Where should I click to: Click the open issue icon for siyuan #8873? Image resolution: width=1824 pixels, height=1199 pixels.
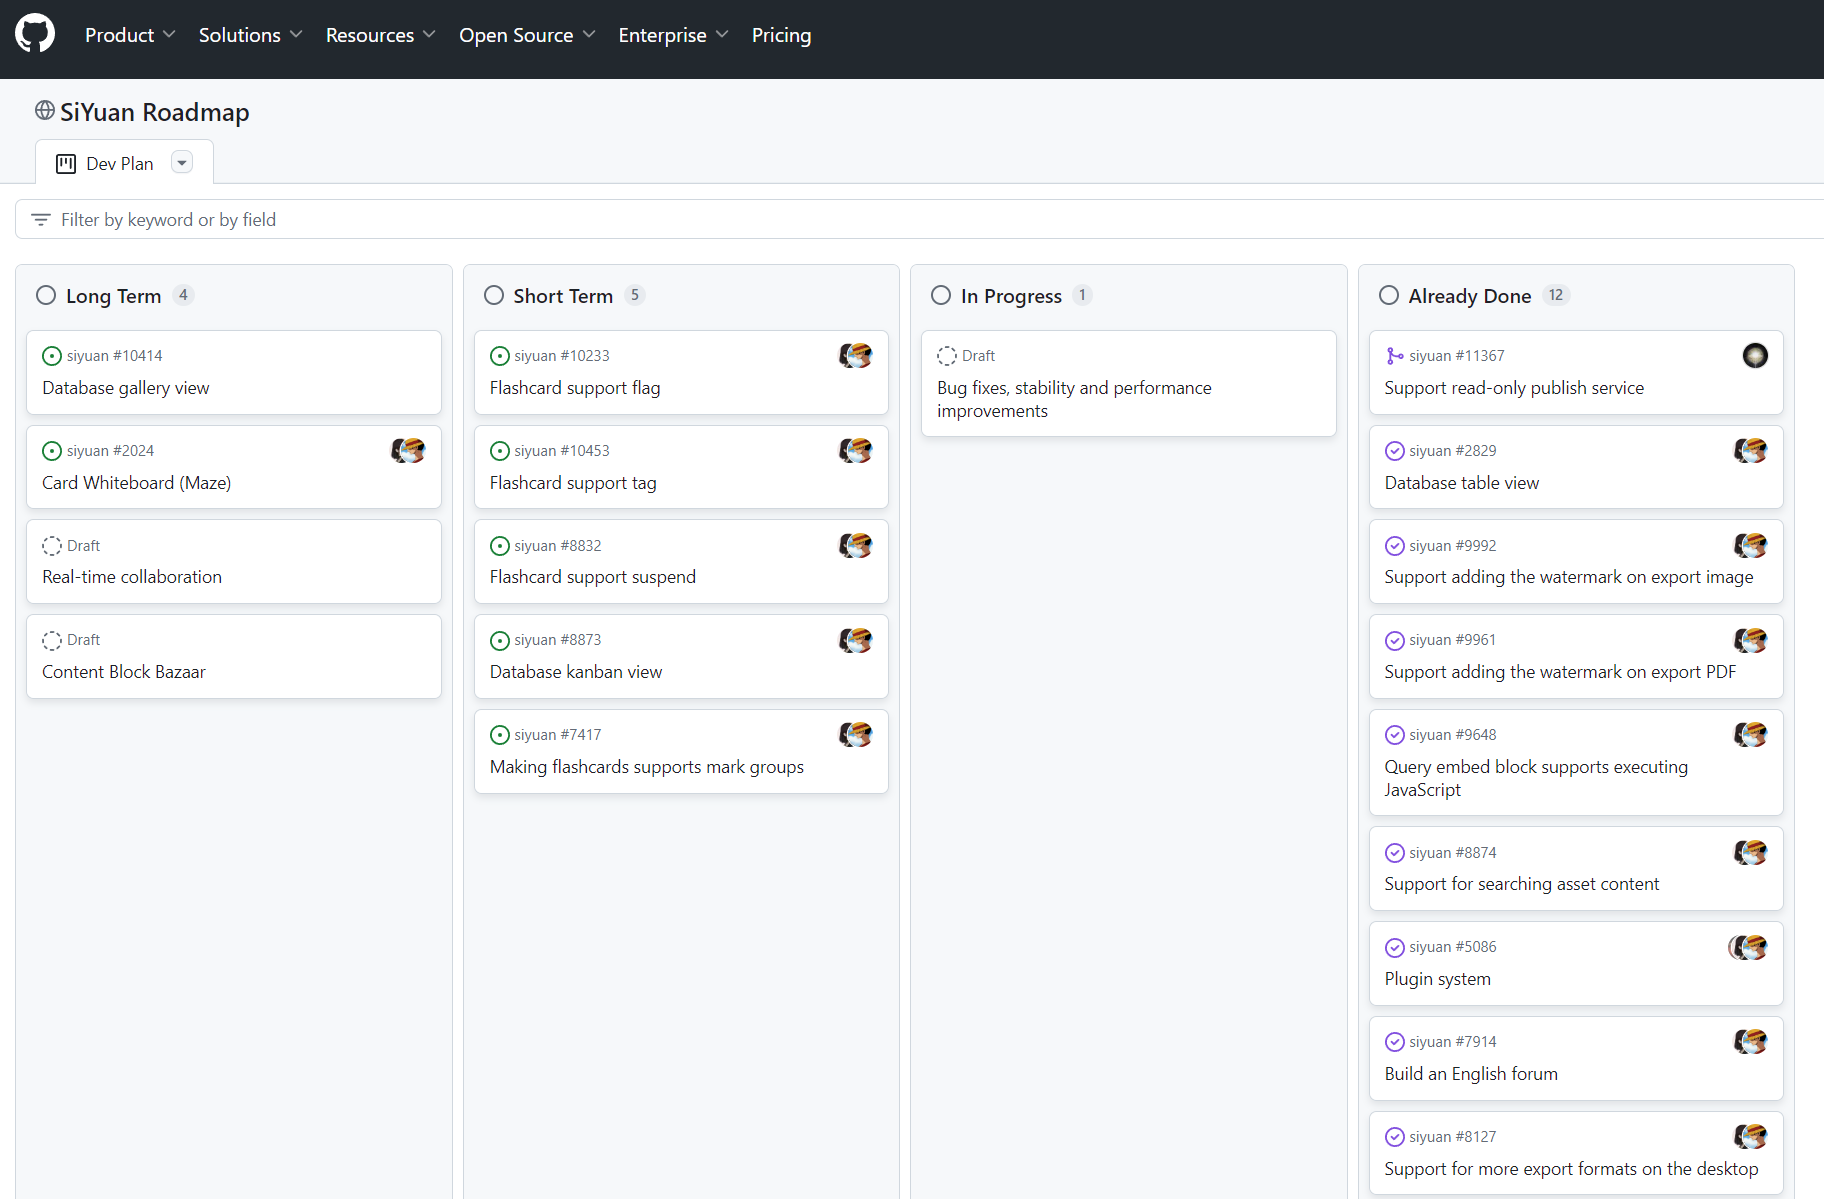click(500, 640)
